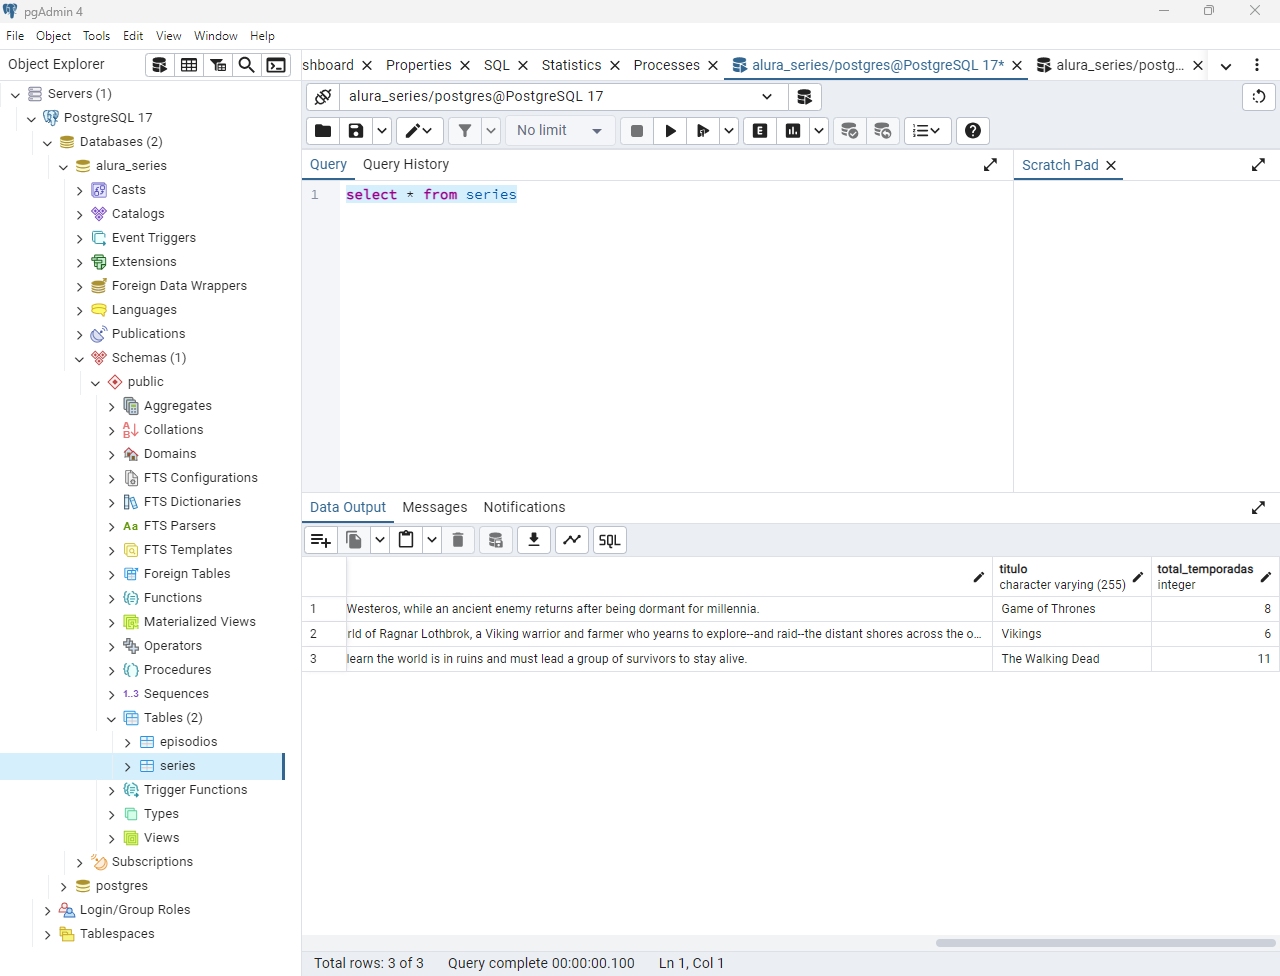The width and height of the screenshot is (1280, 976).
Task: Run the Explain button
Action: (760, 131)
